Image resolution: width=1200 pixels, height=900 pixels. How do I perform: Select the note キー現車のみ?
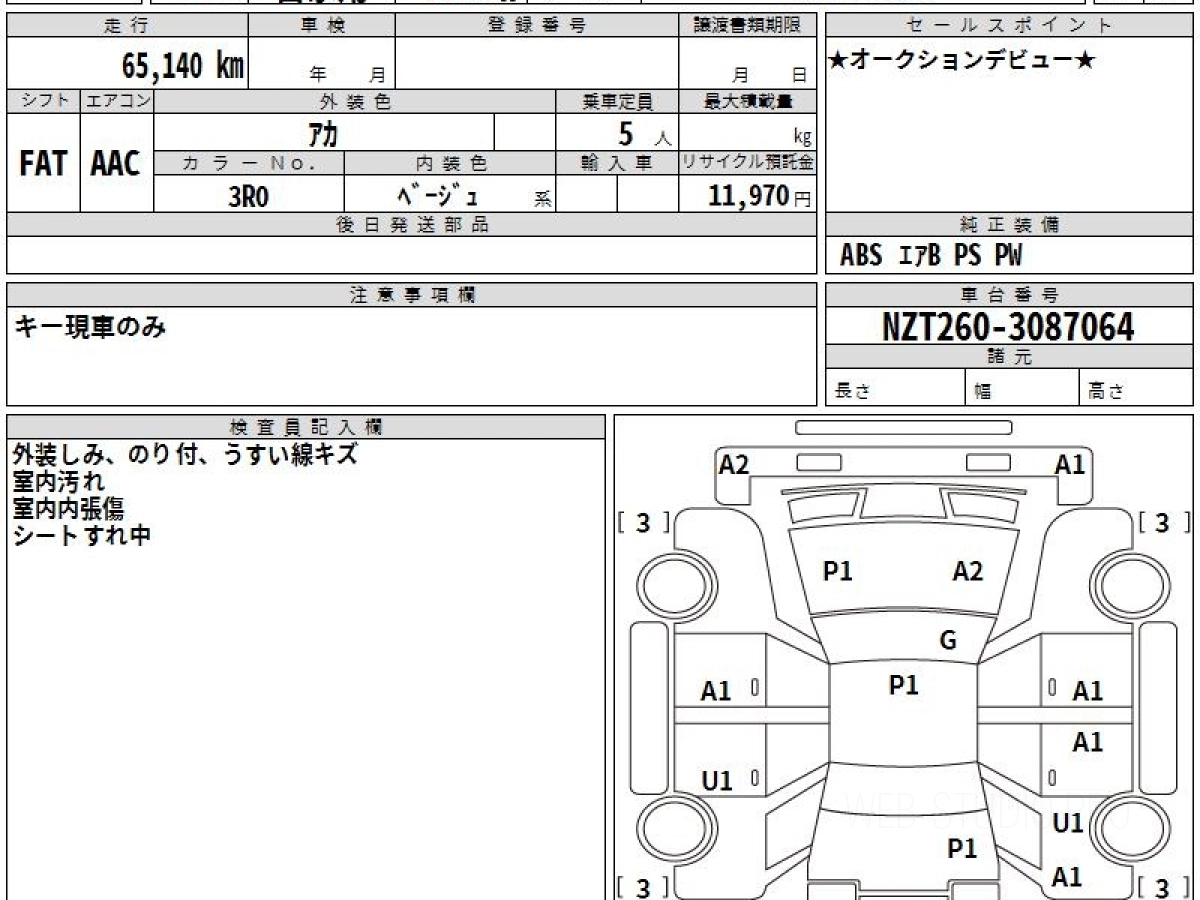pos(90,325)
